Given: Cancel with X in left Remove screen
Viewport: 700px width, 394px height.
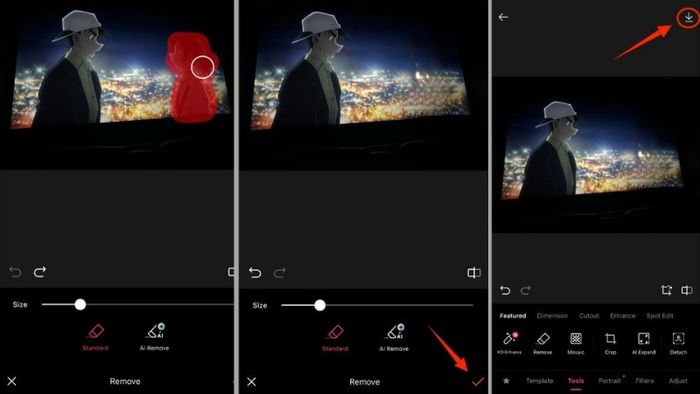Looking at the screenshot, I should click(x=12, y=381).
